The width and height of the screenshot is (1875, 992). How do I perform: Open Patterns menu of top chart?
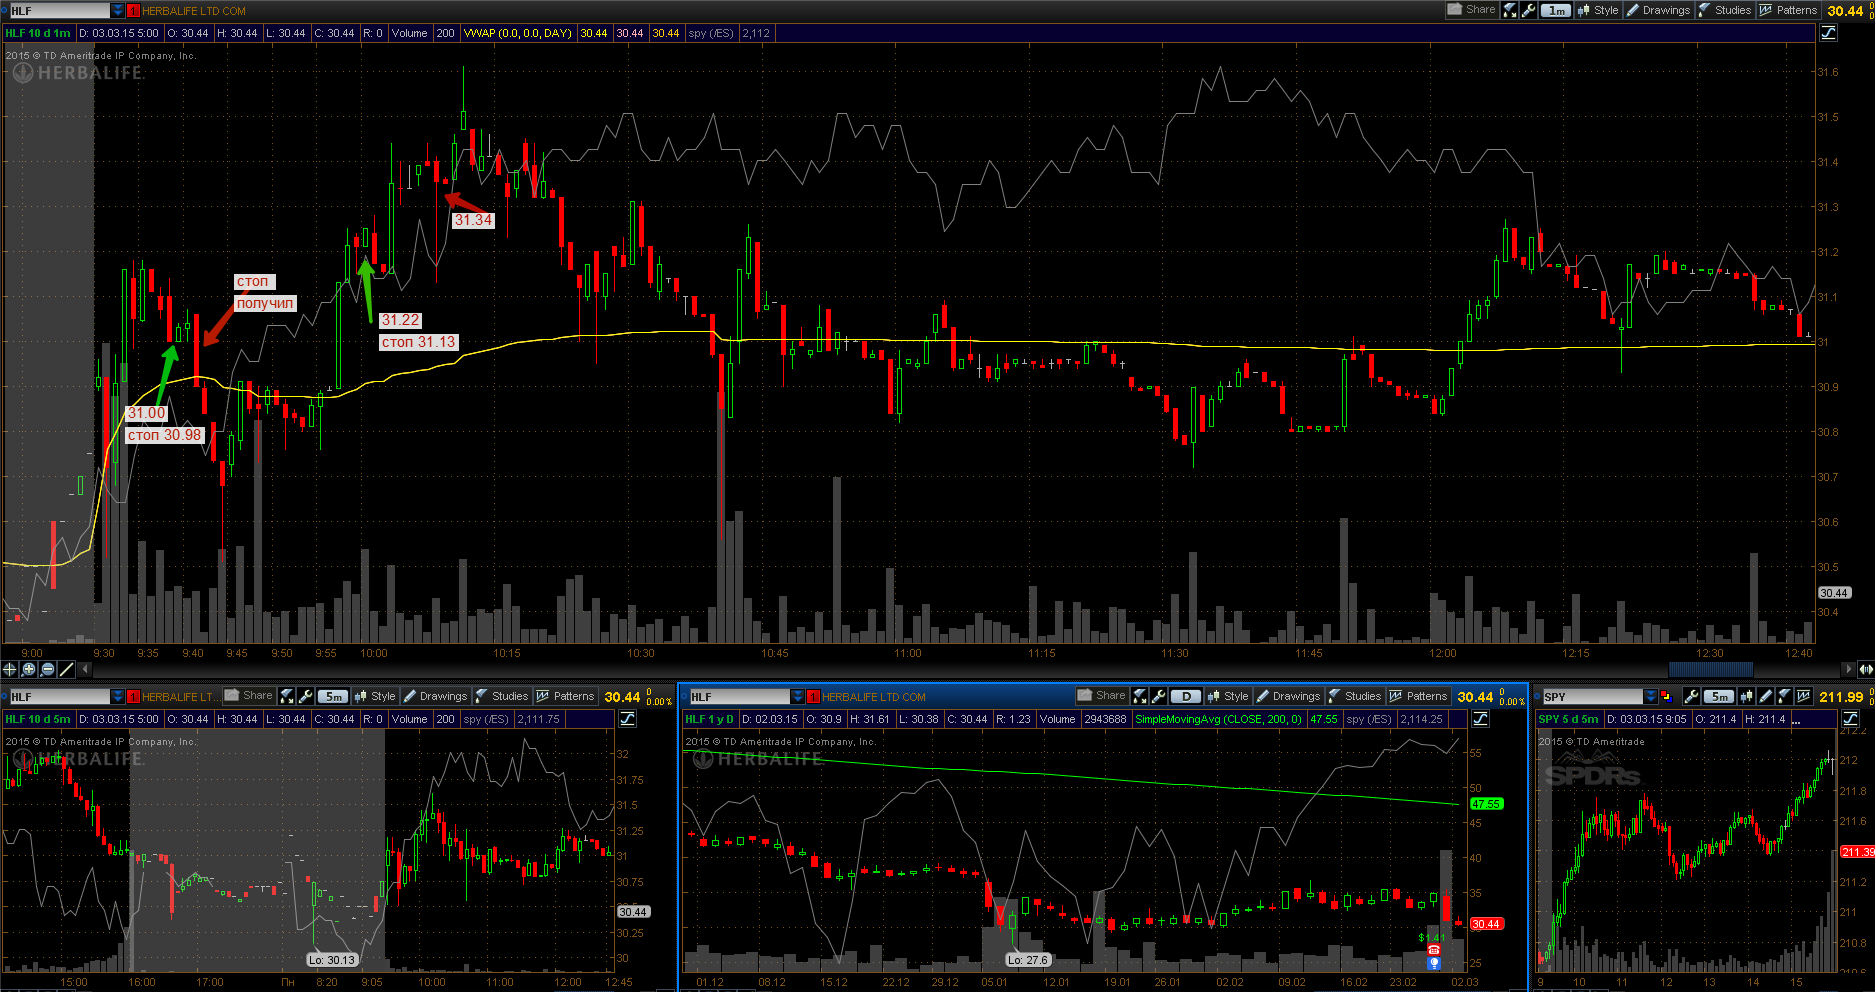(1788, 10)
